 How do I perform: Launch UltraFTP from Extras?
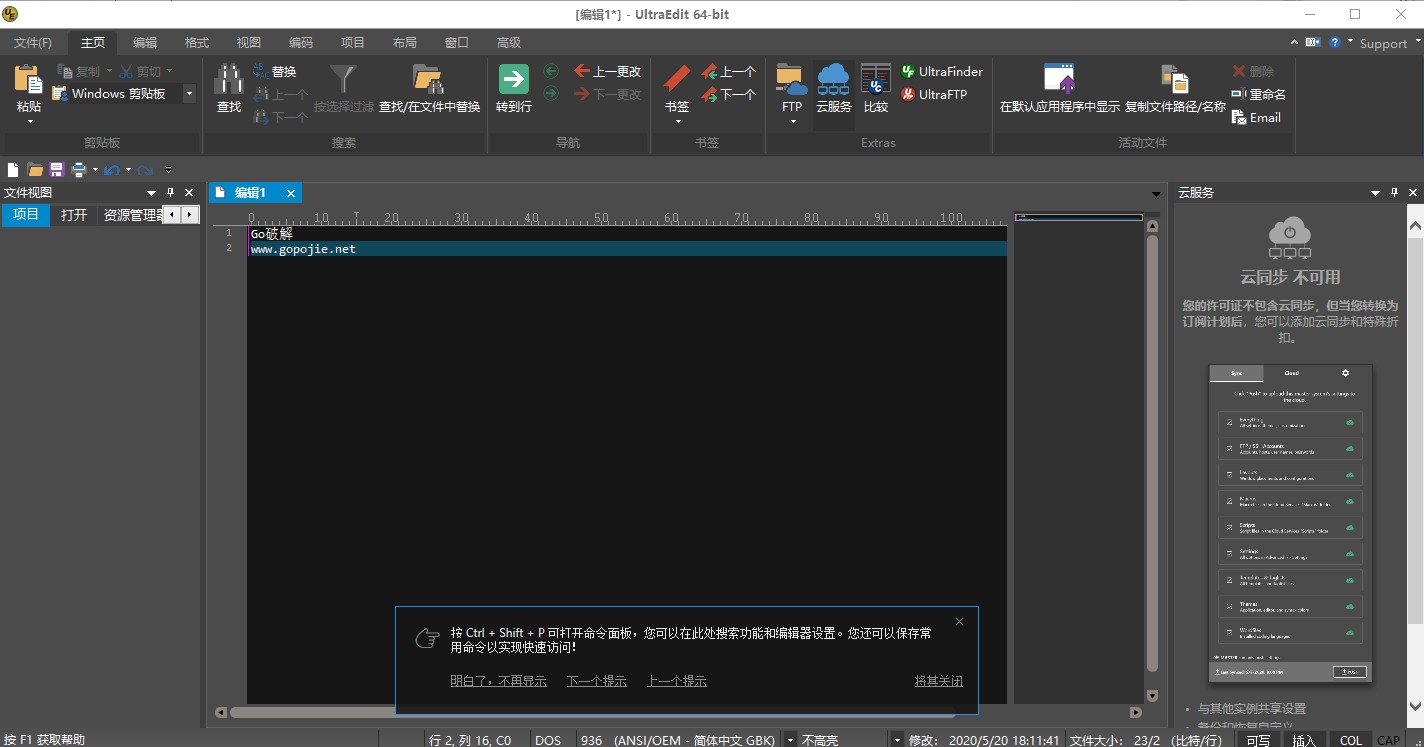[934, 95]
